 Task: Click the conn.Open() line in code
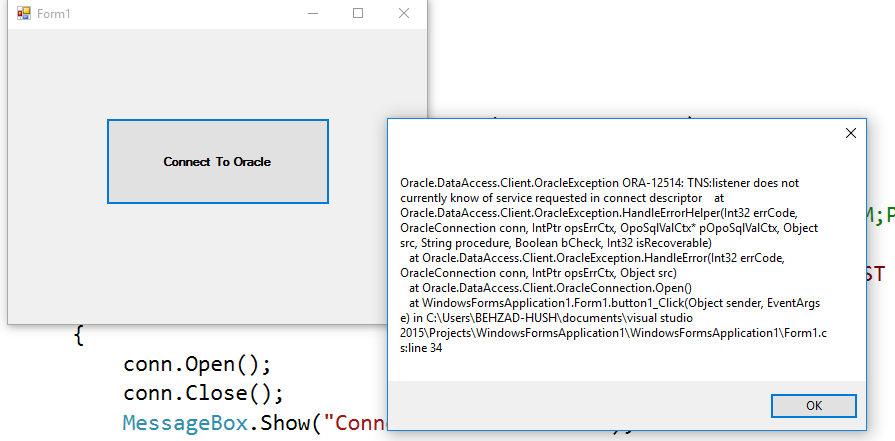(x=197, y=361)
